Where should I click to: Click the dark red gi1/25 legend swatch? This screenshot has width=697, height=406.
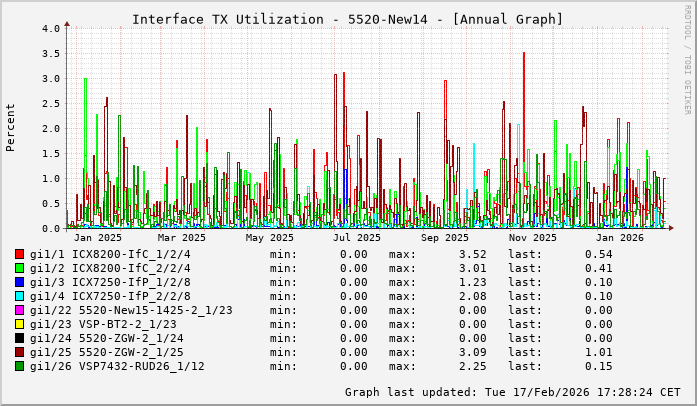(20, 352)
